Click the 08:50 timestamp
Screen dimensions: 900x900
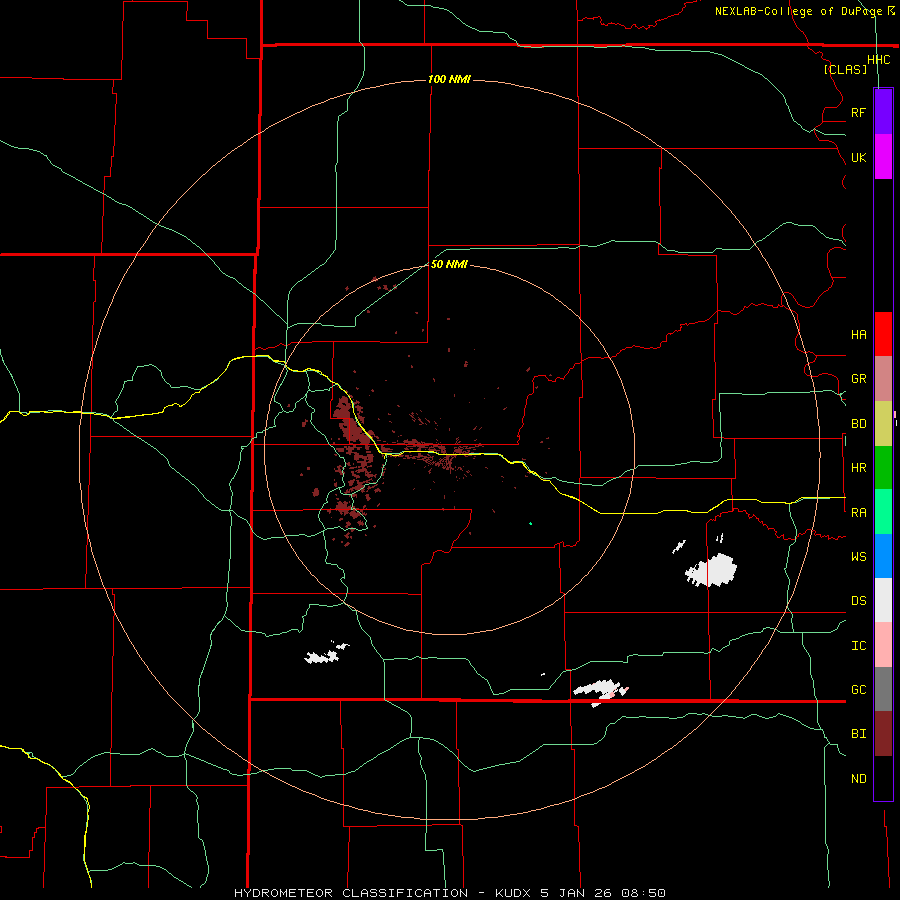pyautogui.click(x=646, y=893)
